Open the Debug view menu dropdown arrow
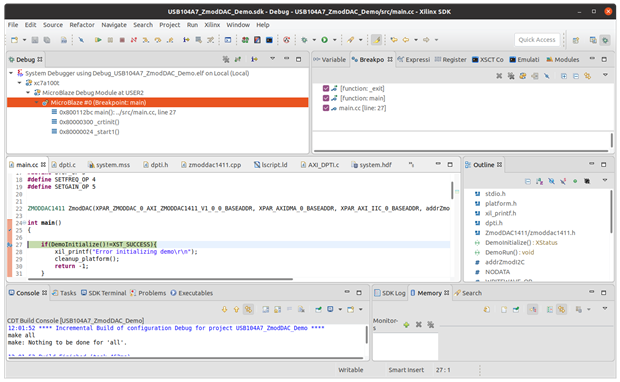The image size is (620, 382). pyautogui.click(x=272, y=59)
